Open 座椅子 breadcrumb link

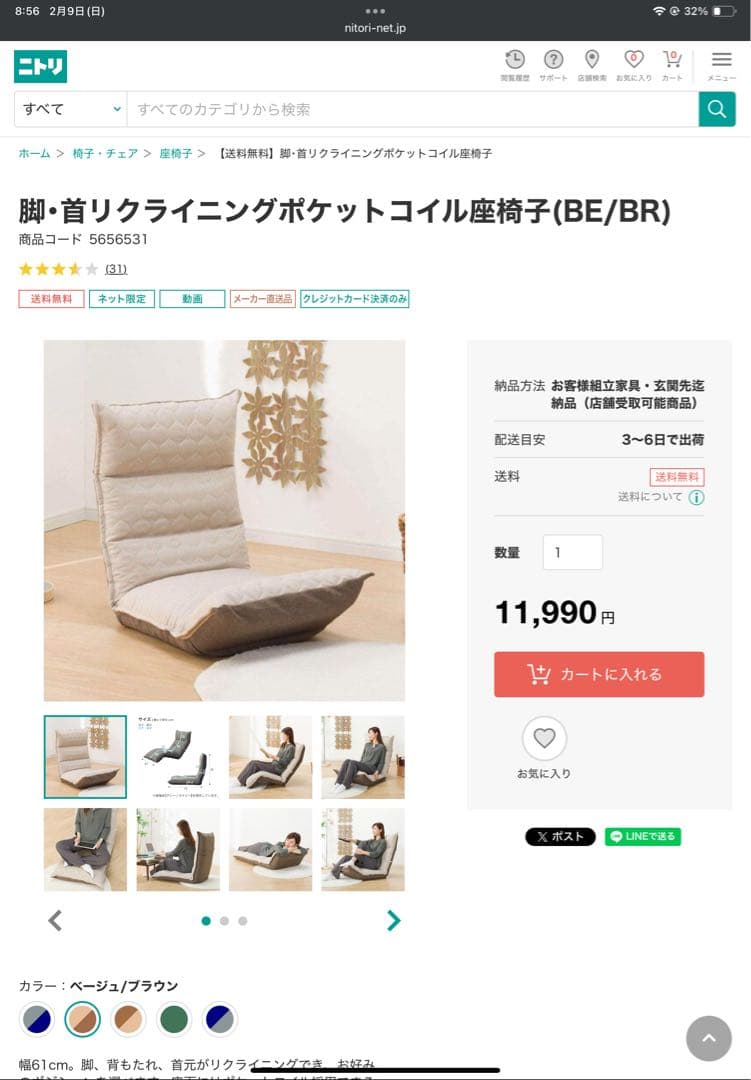176,154
